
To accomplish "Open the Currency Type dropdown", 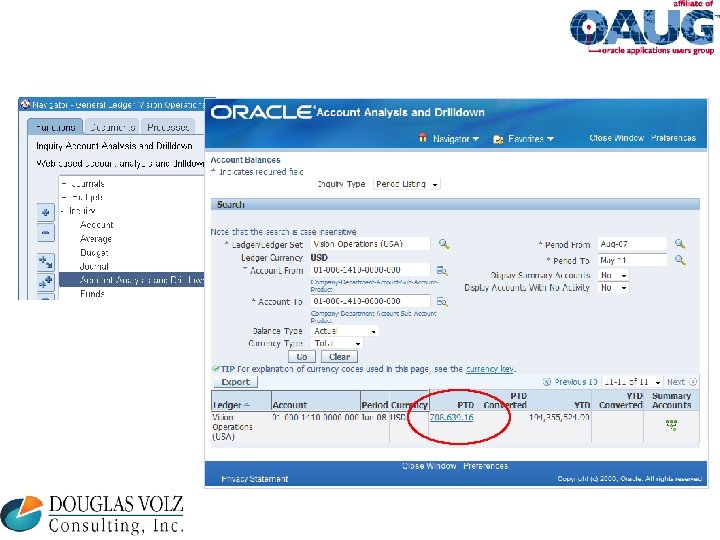I will tap(337, 343).
